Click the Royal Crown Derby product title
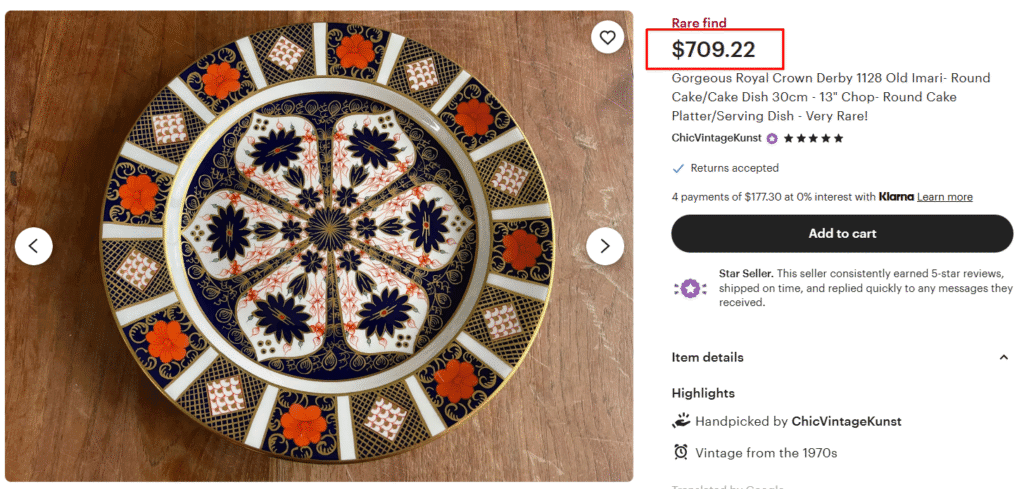 (822, 97)
